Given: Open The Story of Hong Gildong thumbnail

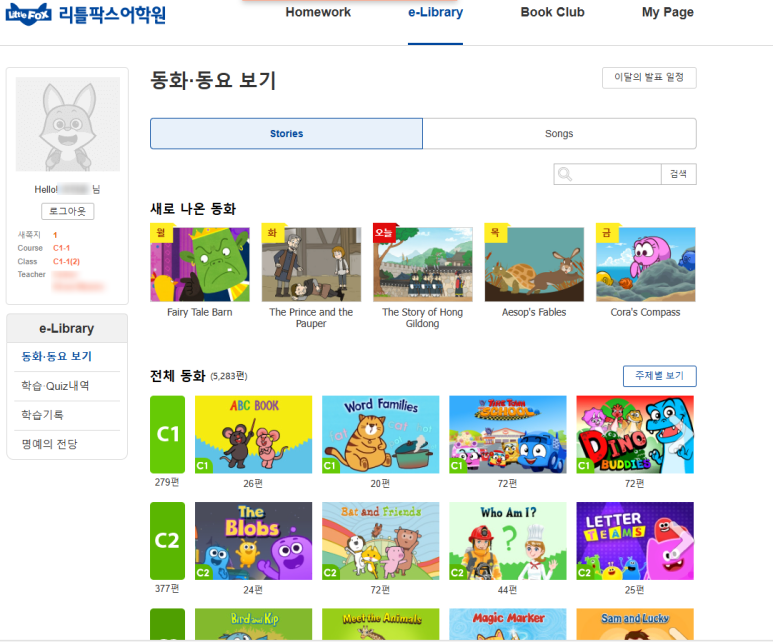Looking at the screenshot, I should point(422,264).
